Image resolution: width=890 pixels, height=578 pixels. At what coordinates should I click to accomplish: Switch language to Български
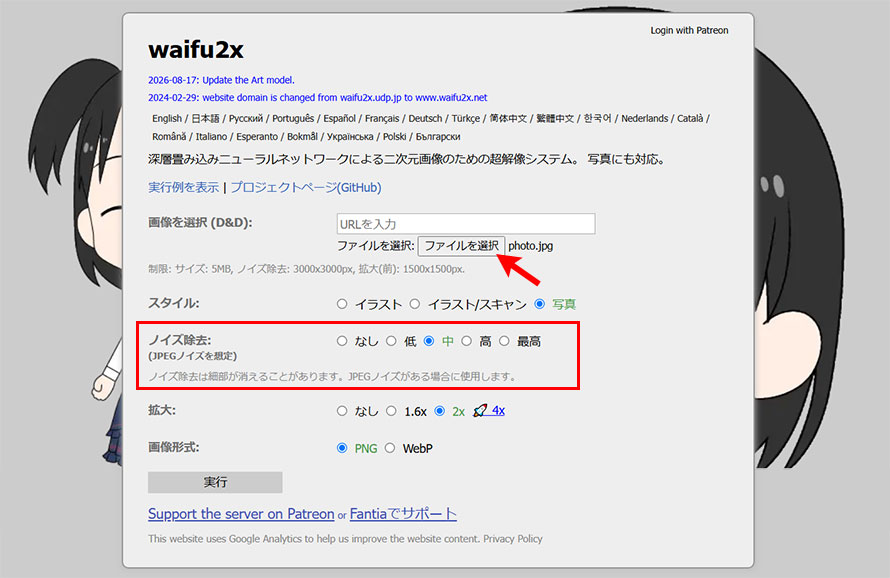(x=438, y=136)
